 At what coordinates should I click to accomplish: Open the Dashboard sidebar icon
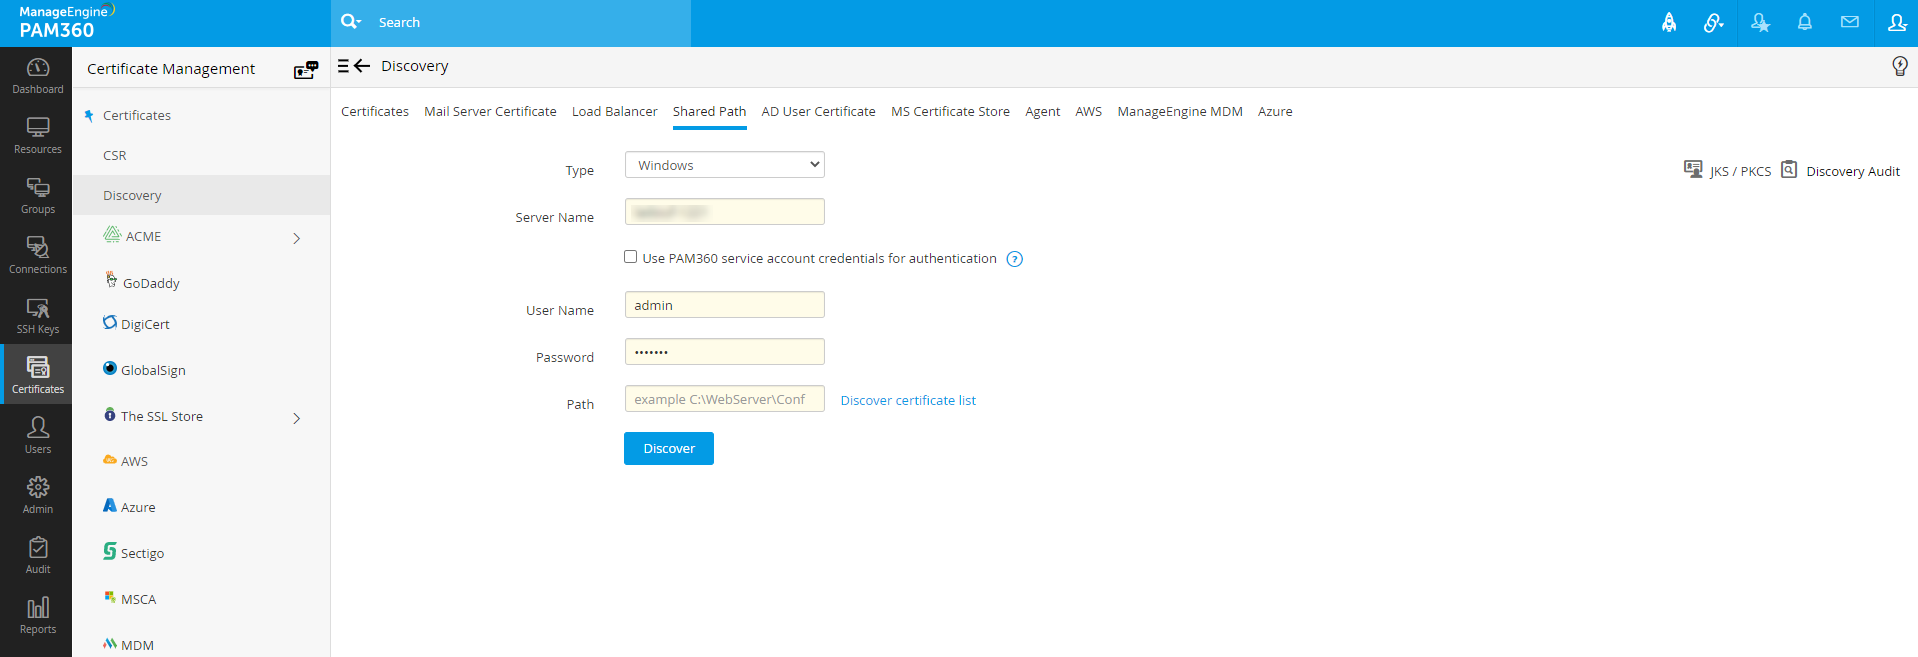tap(37, 76)
